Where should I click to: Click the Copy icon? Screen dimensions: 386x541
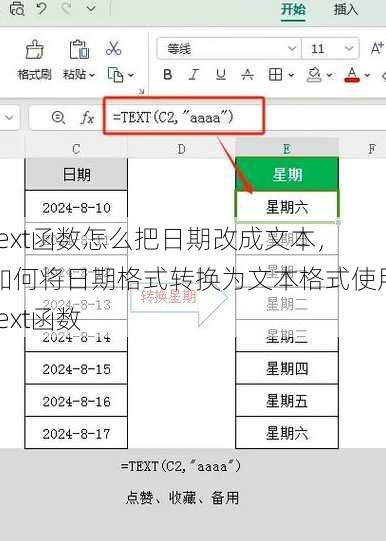[x=116, y=75]
